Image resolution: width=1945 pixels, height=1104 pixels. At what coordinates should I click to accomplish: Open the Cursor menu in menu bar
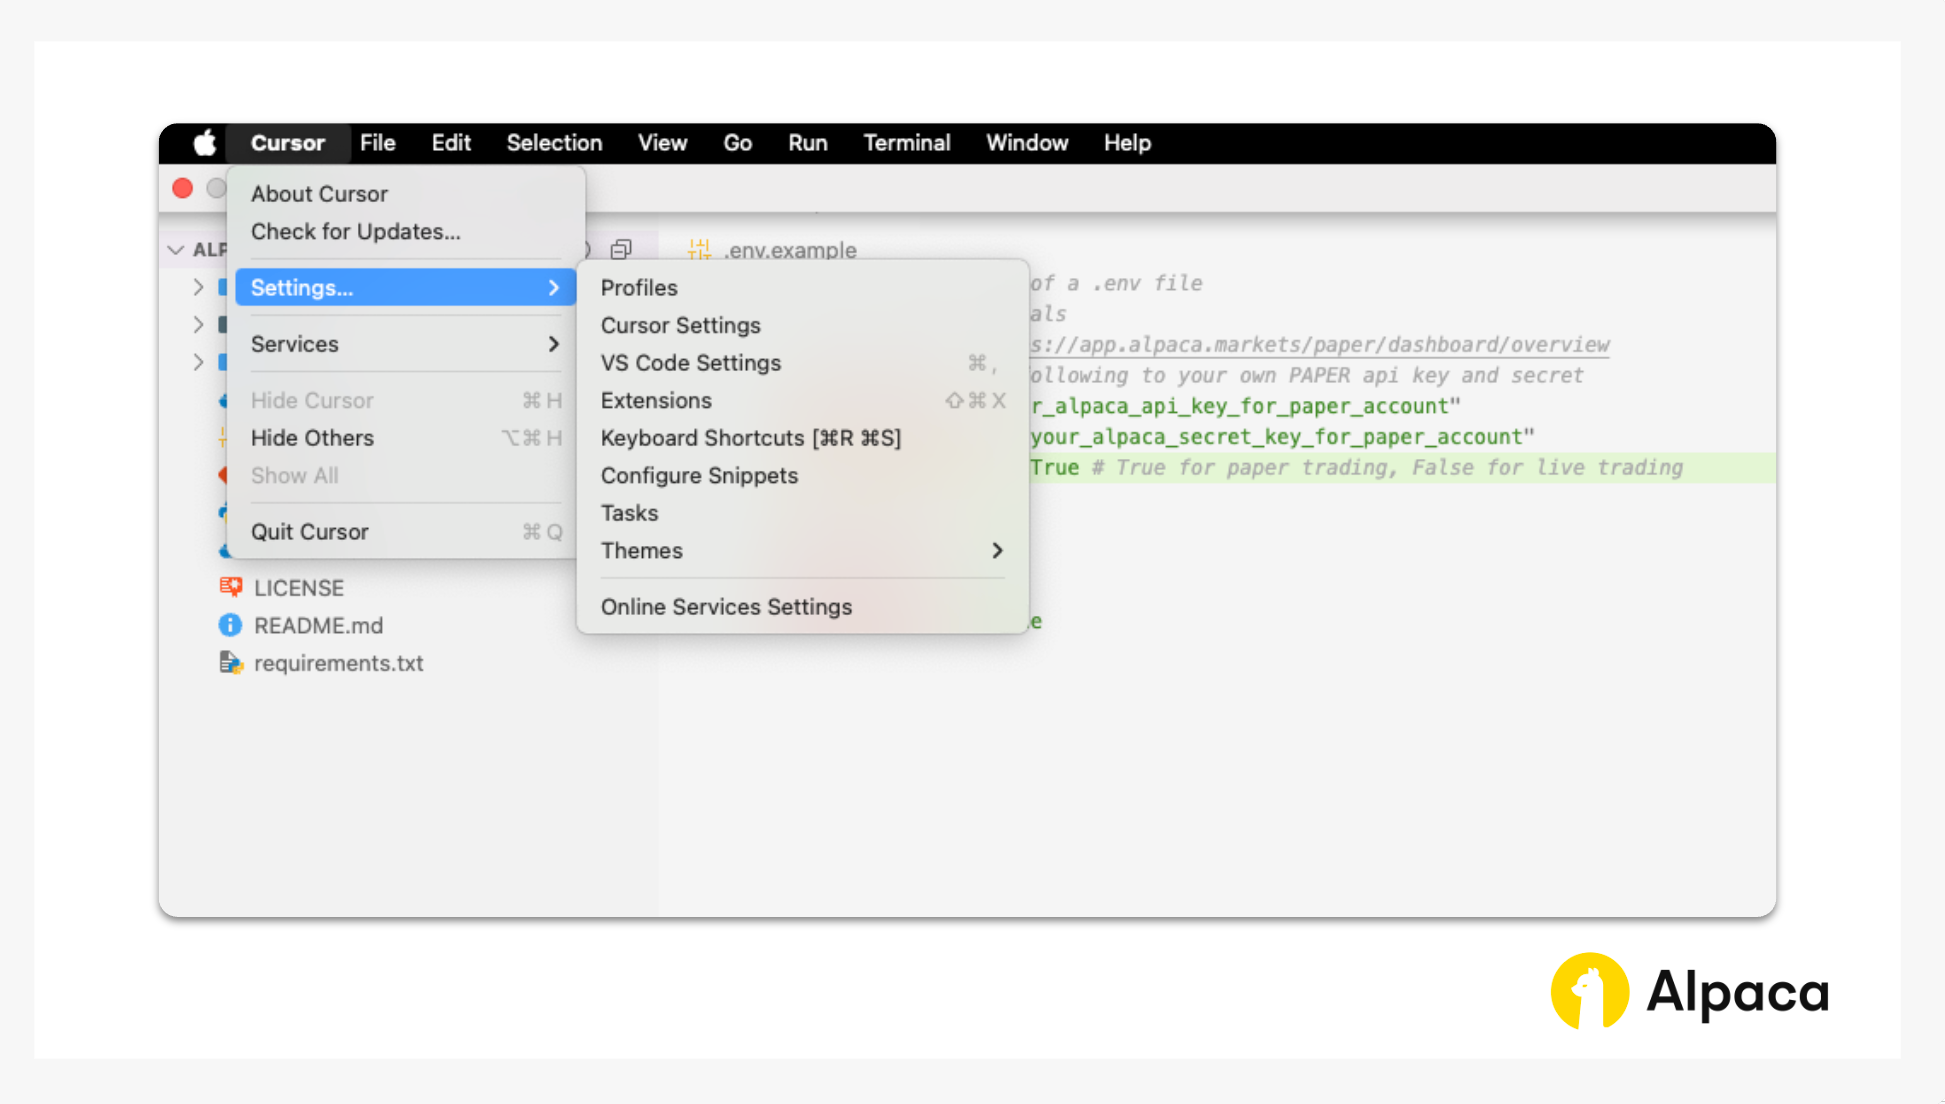[288, 143]
